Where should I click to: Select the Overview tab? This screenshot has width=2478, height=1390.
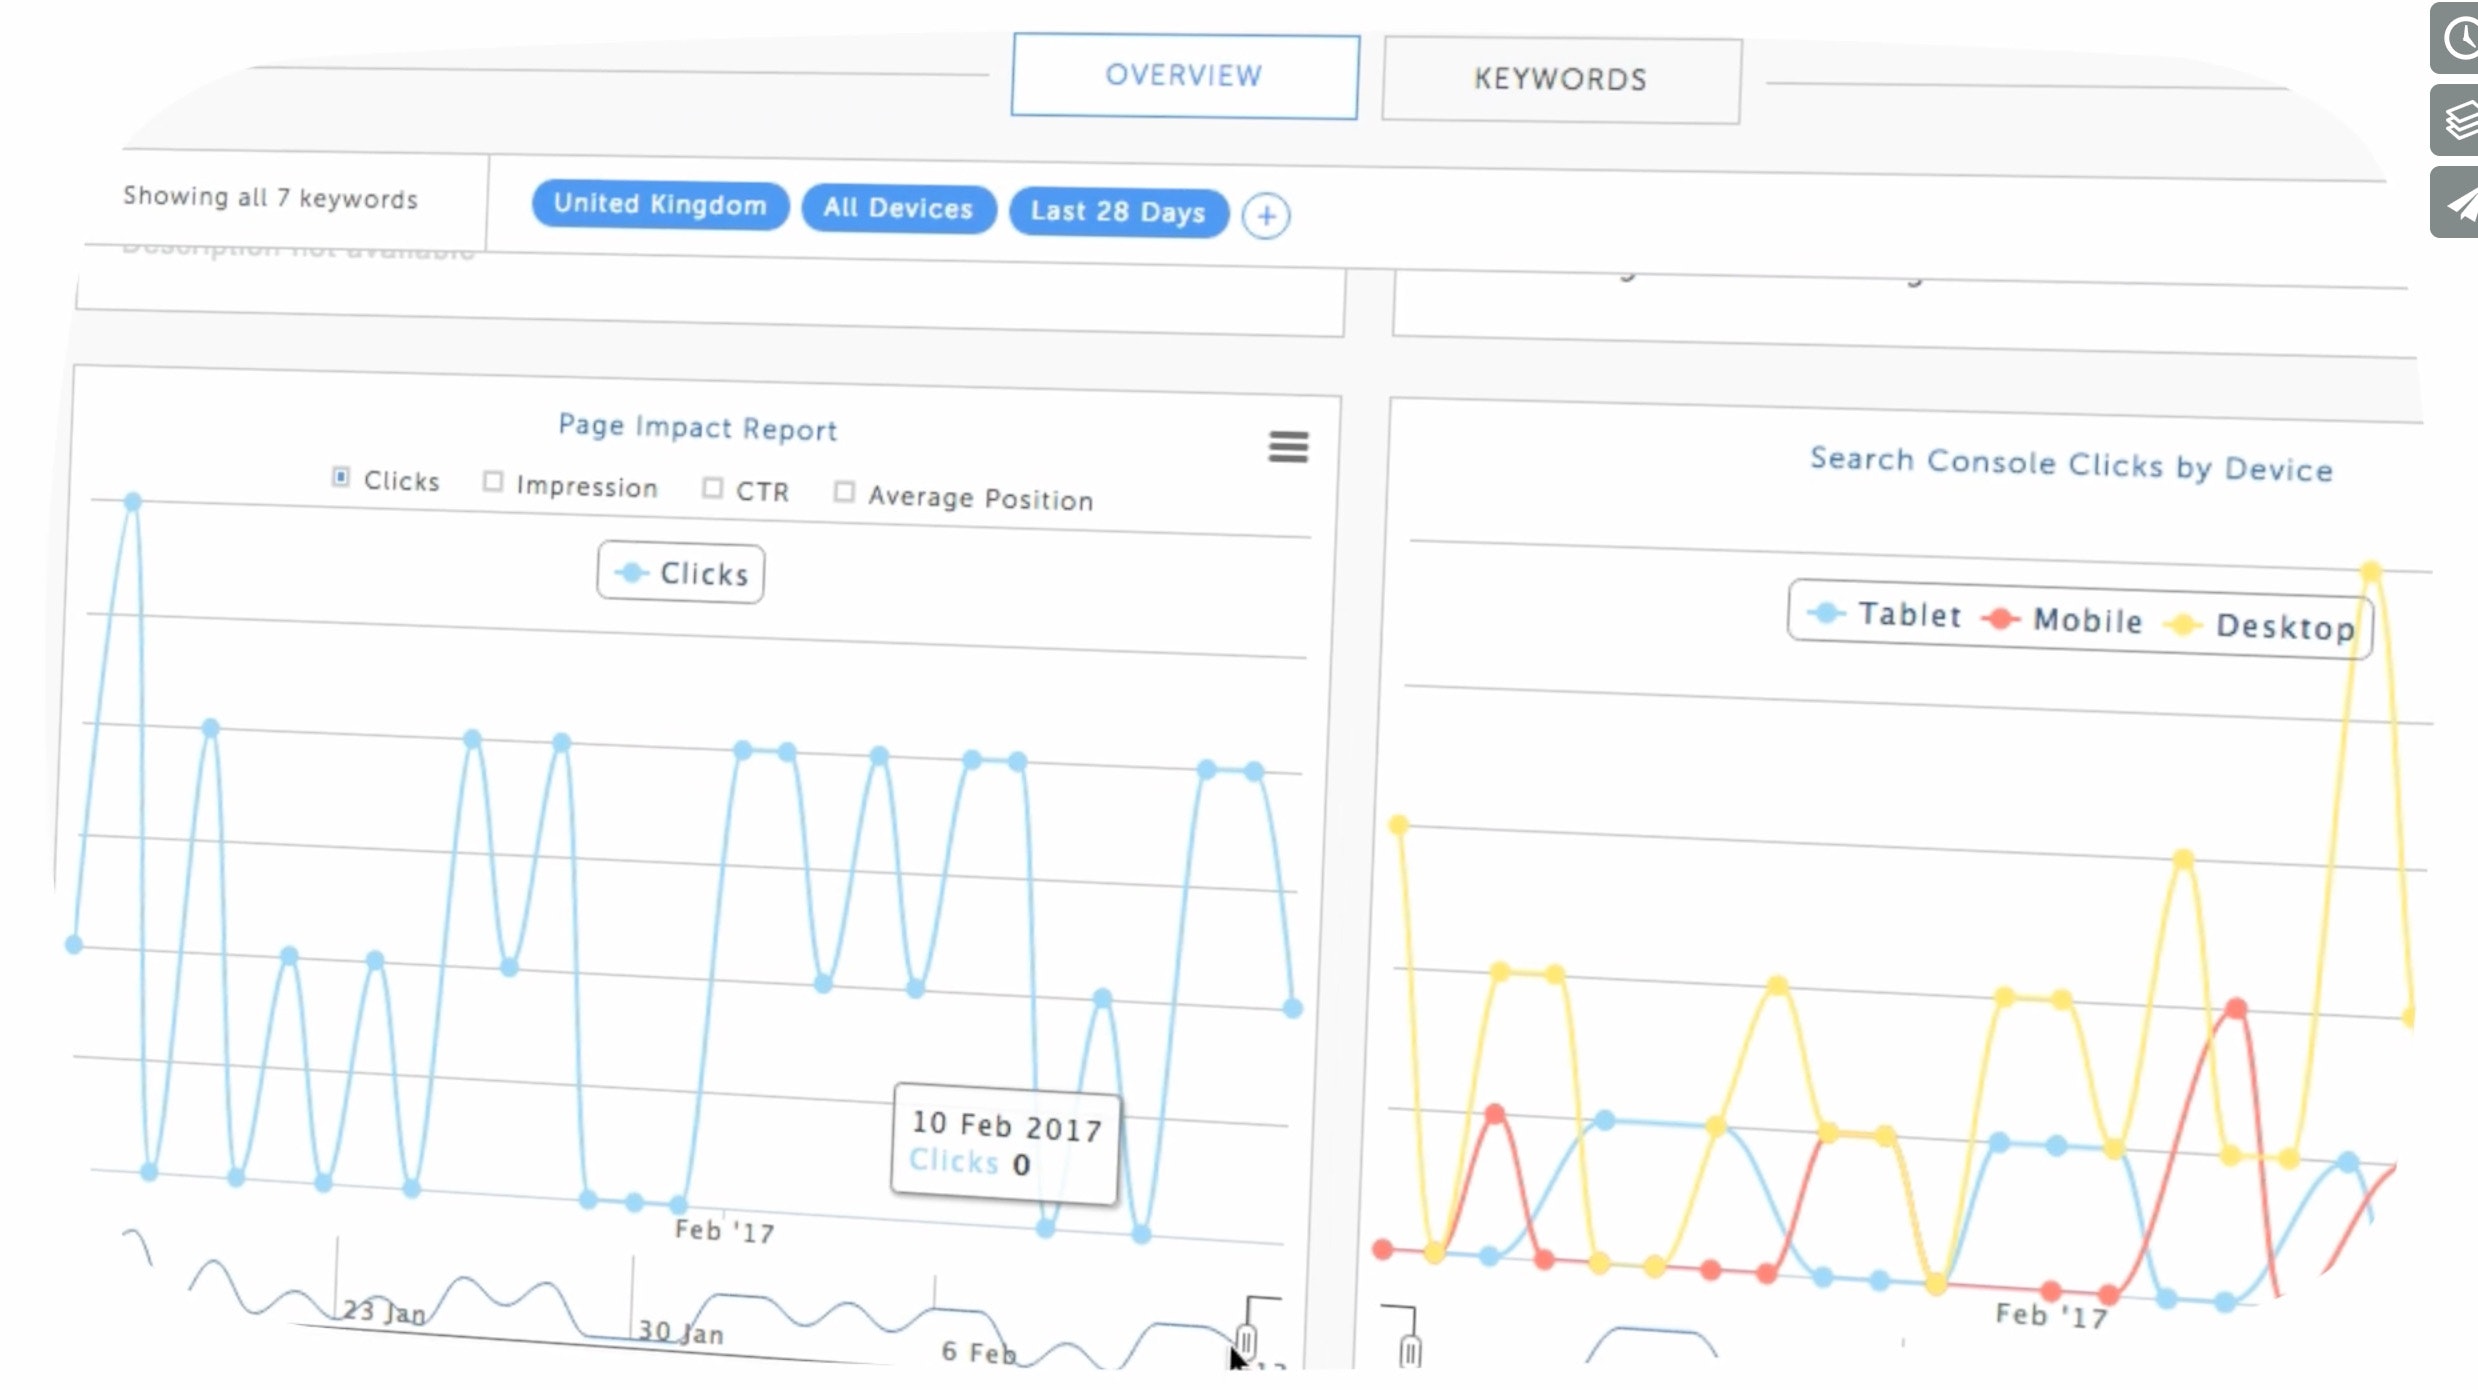1184,76
